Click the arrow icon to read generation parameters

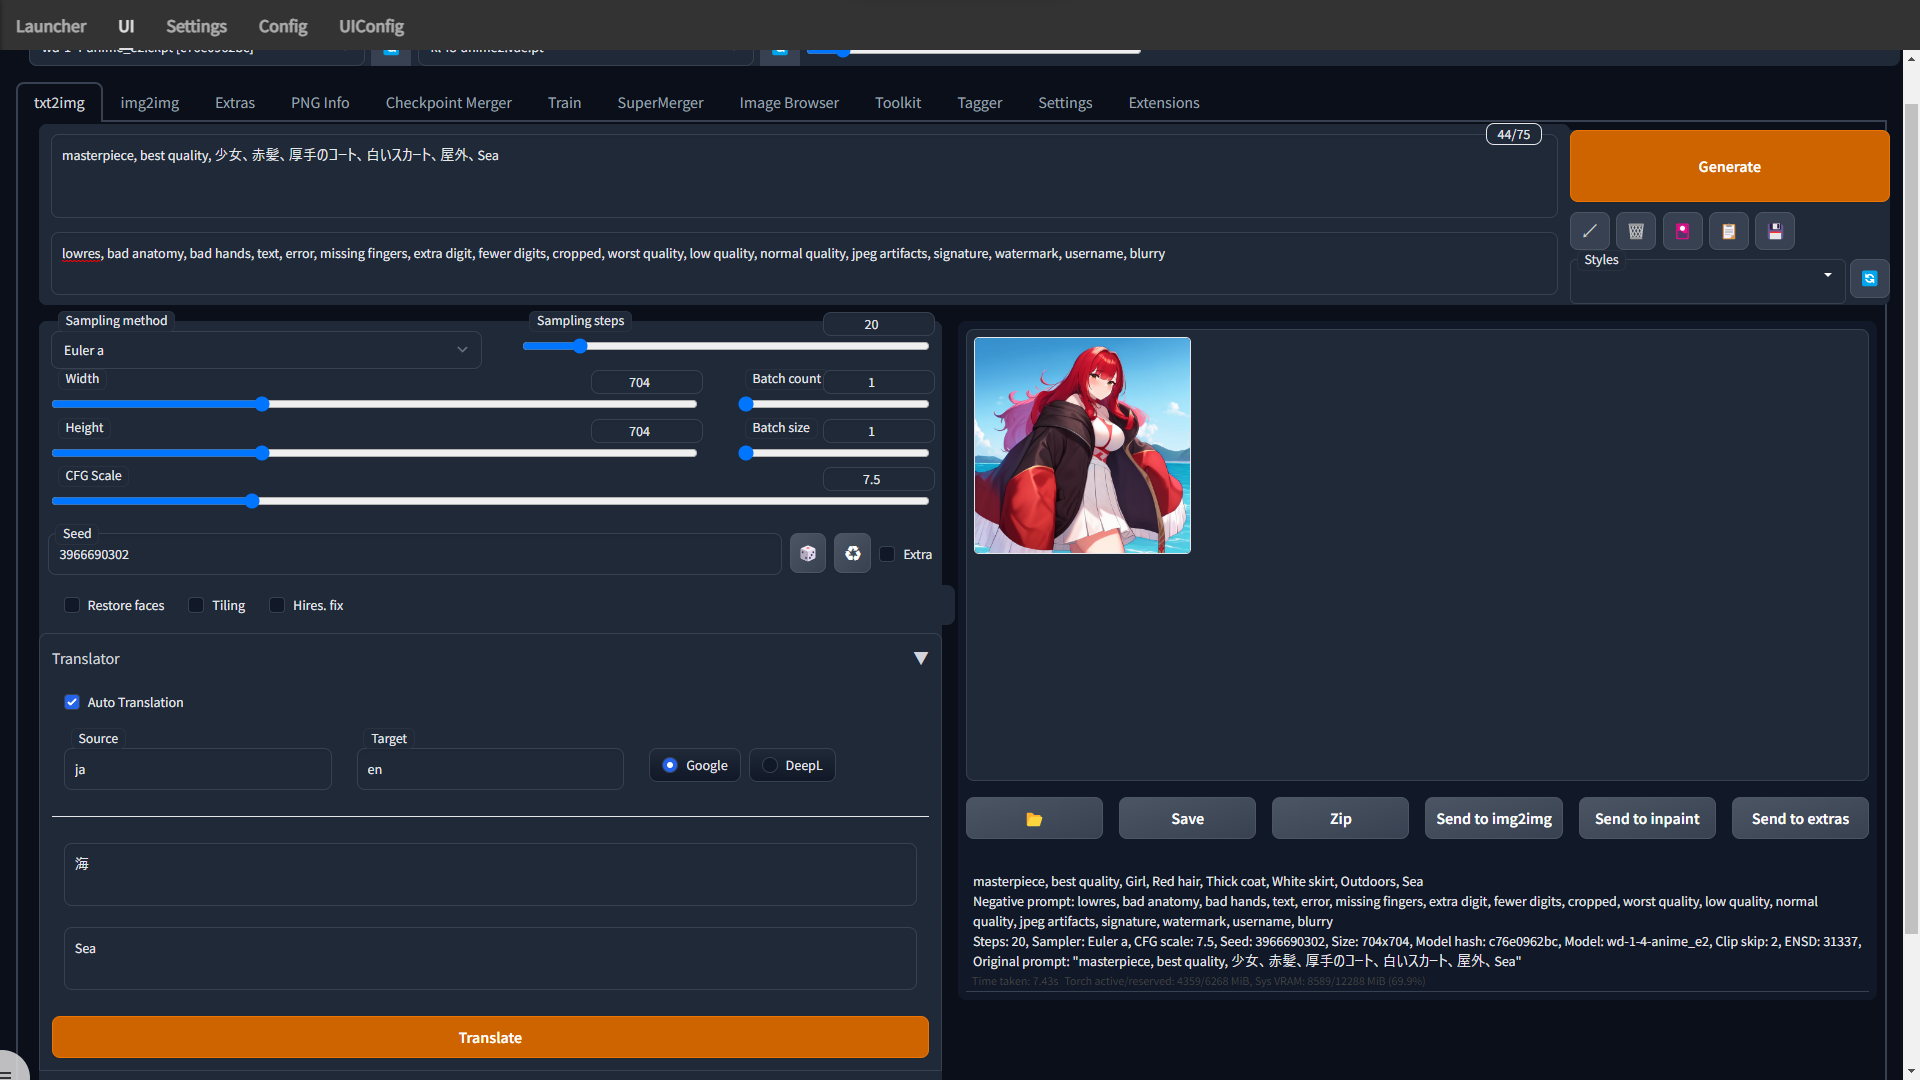point(1589,231)
